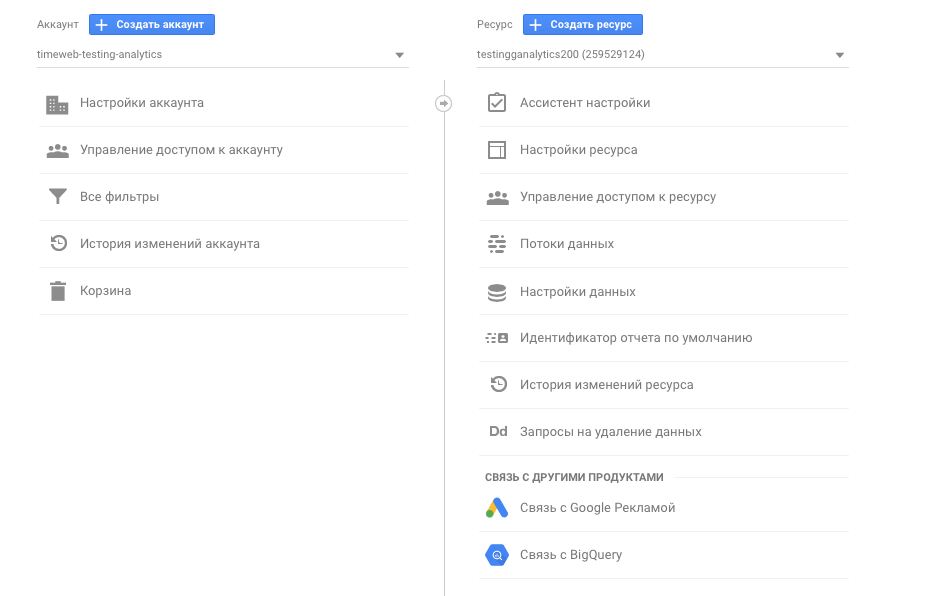
Task: Open the testingganalytics200 resource dropdown
Action: point(839,55)
